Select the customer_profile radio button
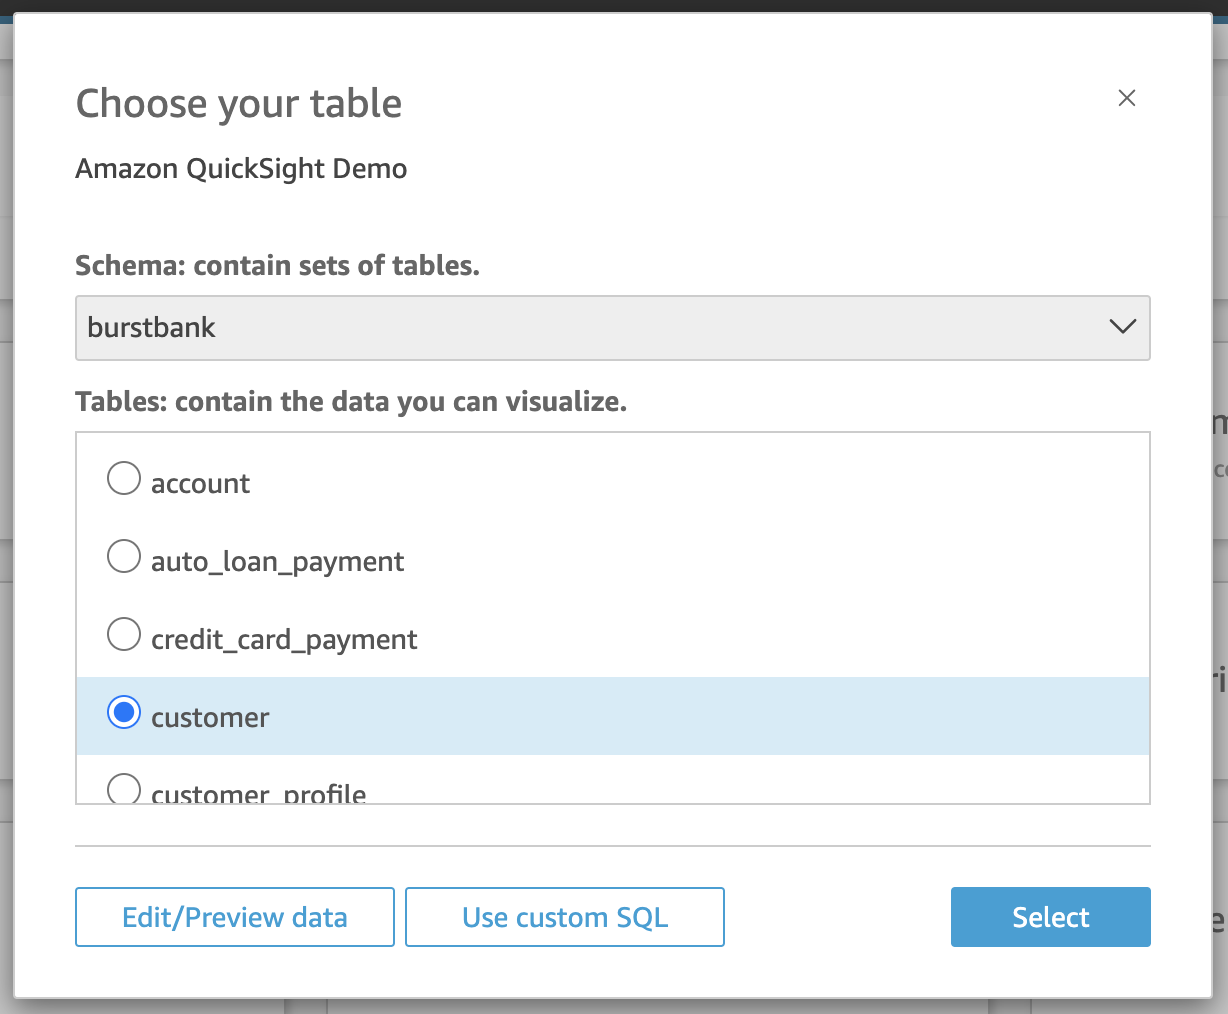 tap(124, 789)
